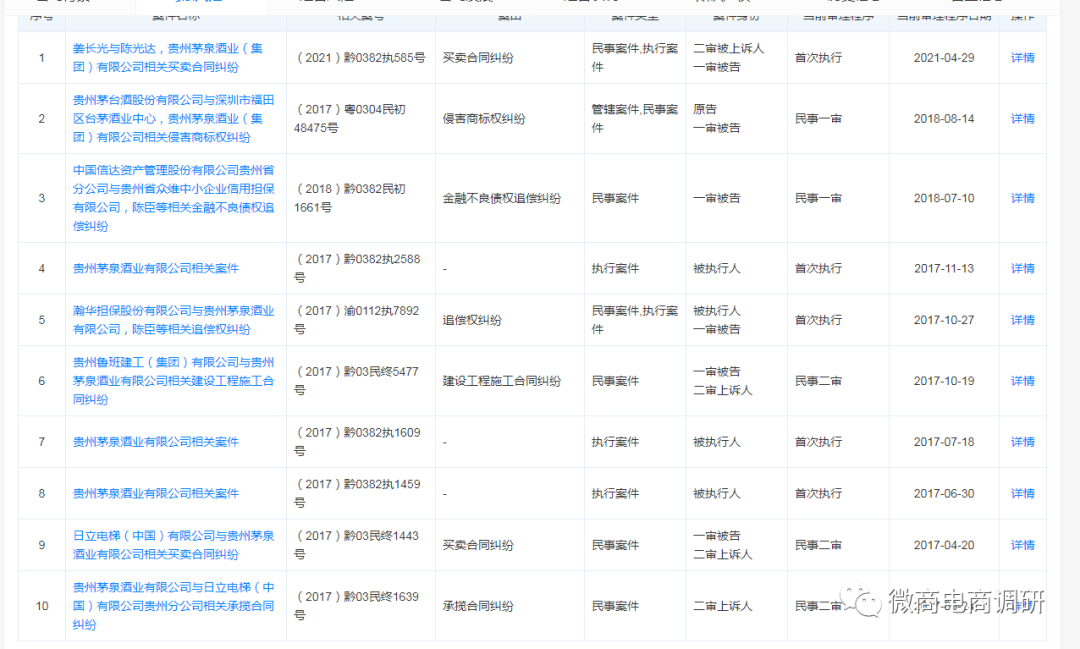Open case link 中国信达资产管理股份有限公司贵州省分公司
The image size is (1080, 649).
[x=174, y=198]
